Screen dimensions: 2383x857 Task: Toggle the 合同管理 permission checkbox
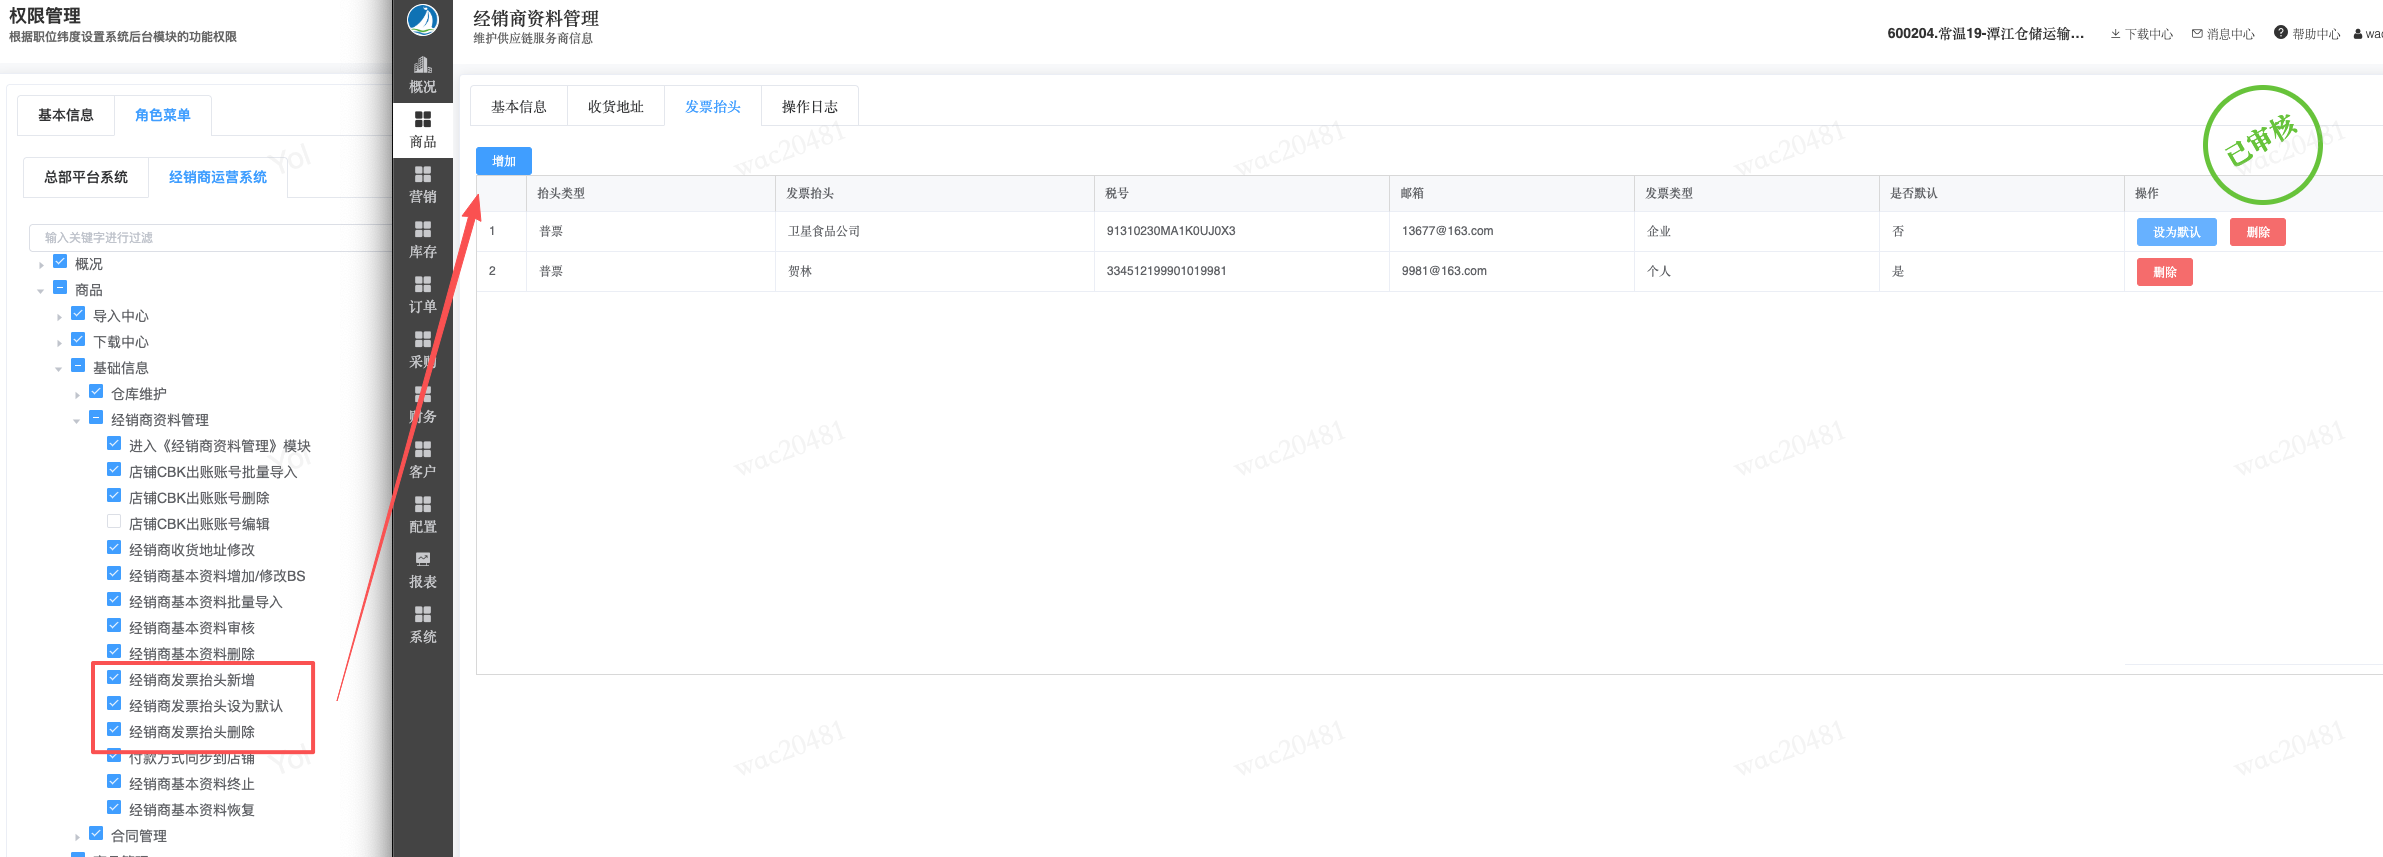(96, 834)
